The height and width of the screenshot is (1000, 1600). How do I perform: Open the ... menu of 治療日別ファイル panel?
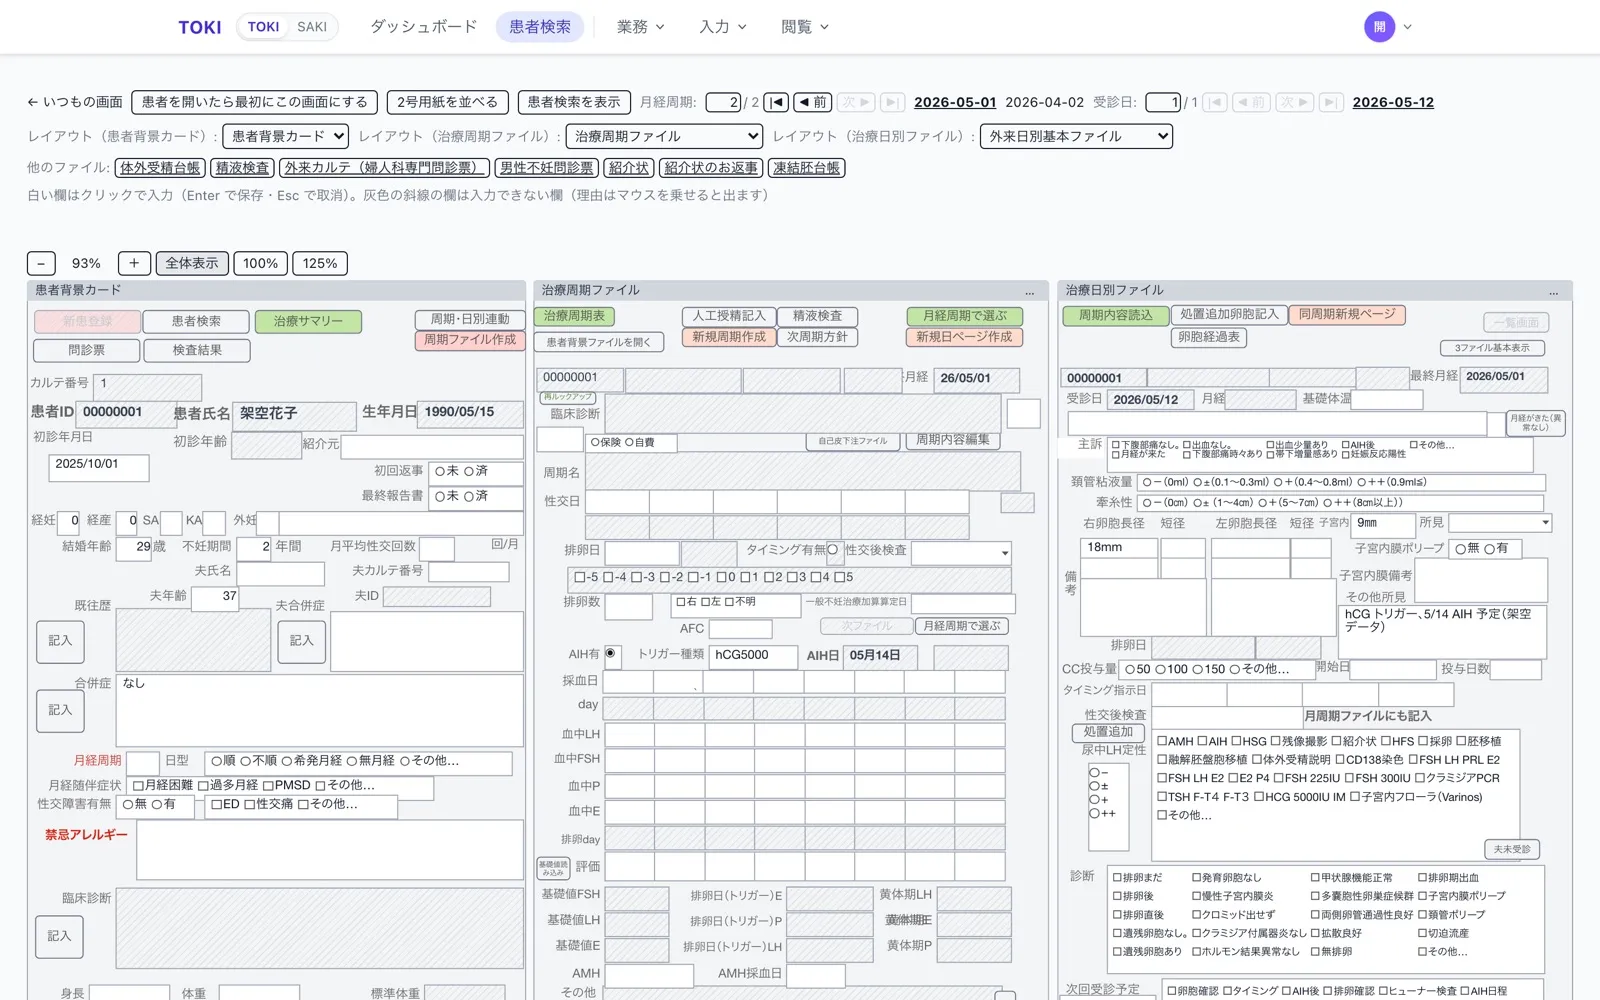coord(1554,291)
